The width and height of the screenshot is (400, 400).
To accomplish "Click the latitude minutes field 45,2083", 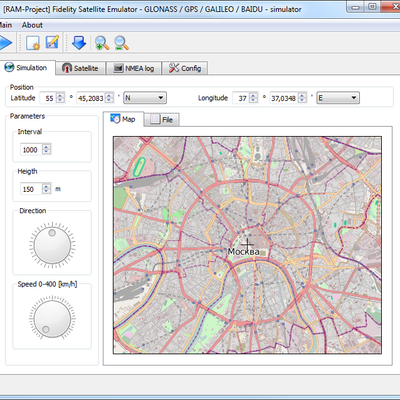I will coord(91,98).
